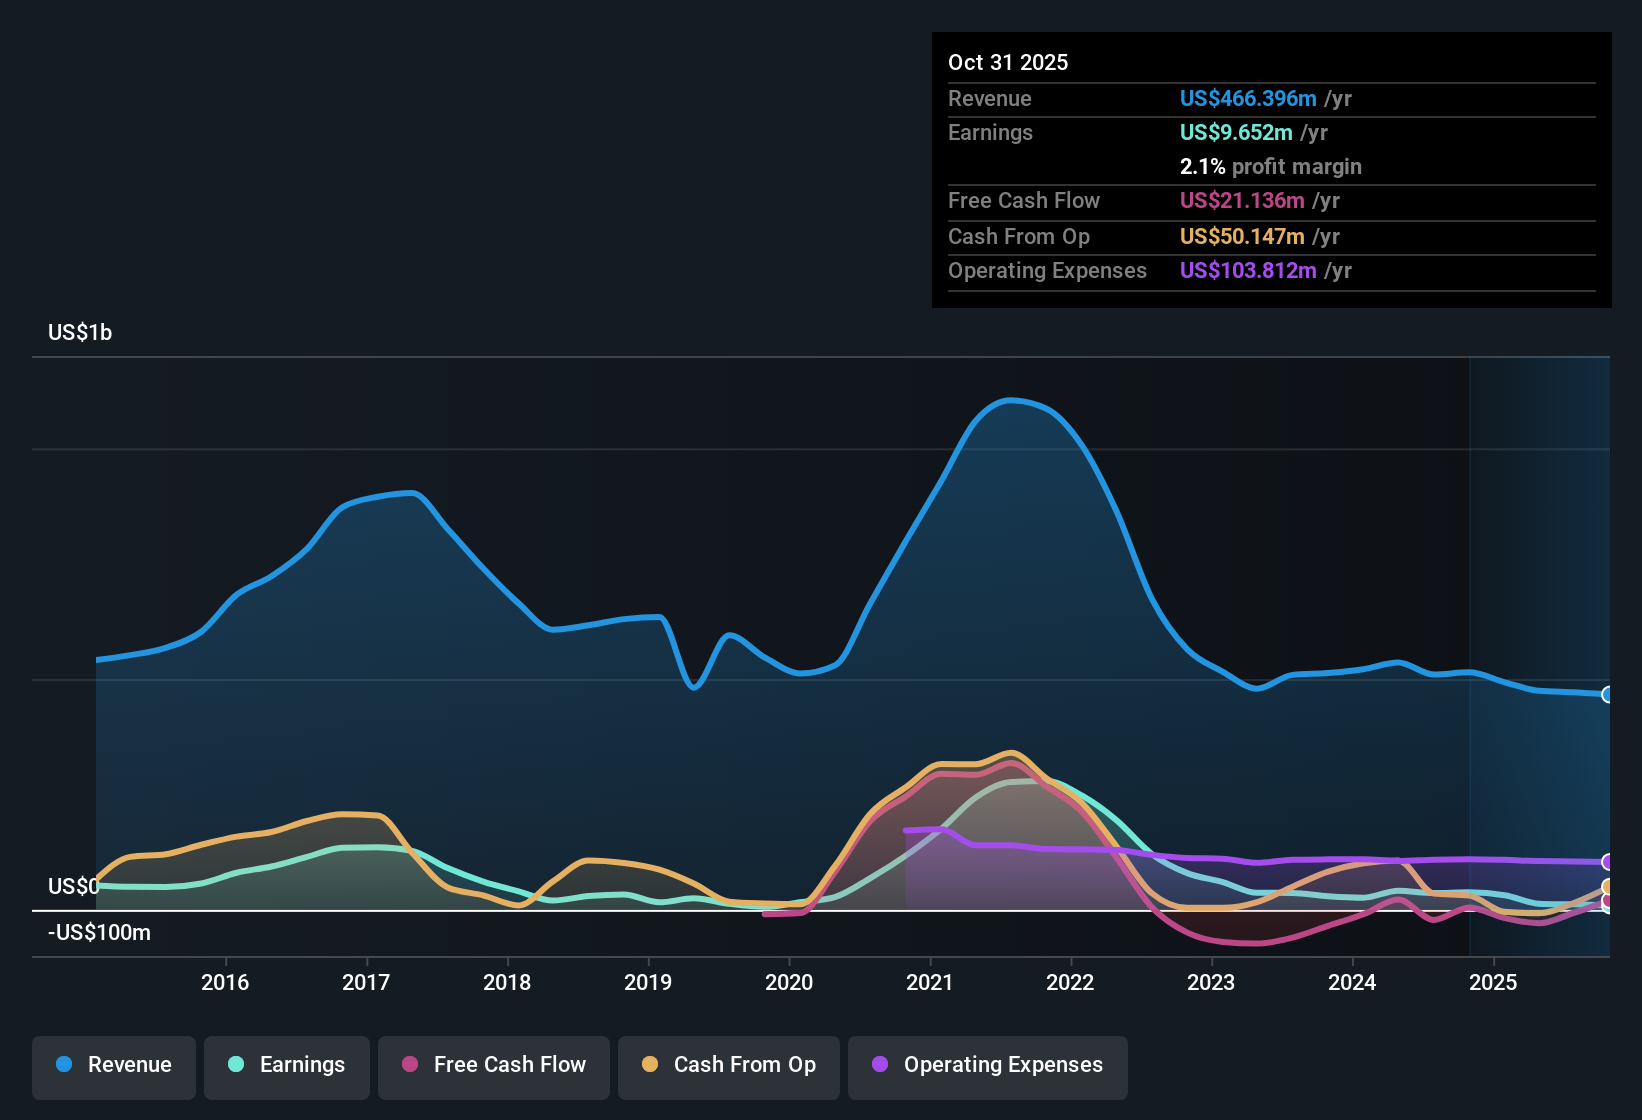Select the 2025 x-axis label

click(x=1493, y=982)
